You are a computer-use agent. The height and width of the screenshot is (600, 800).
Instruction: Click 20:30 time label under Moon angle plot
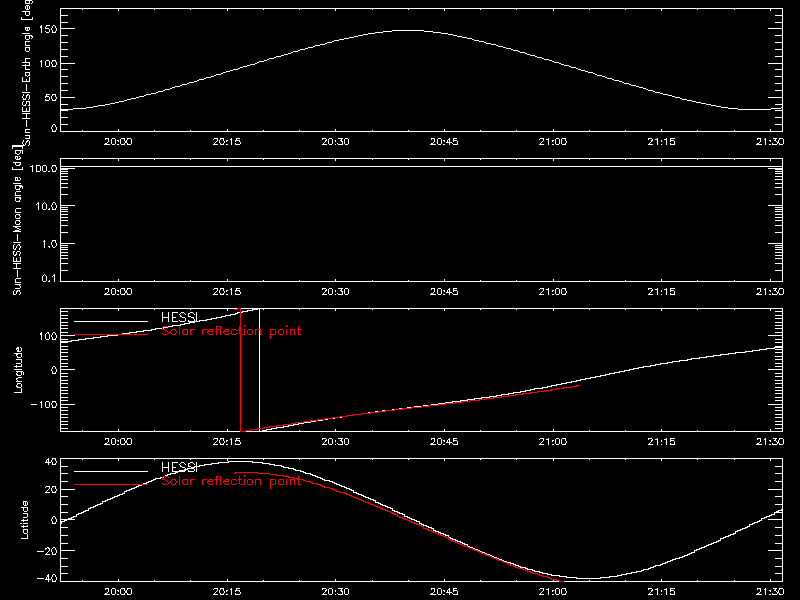335,291
